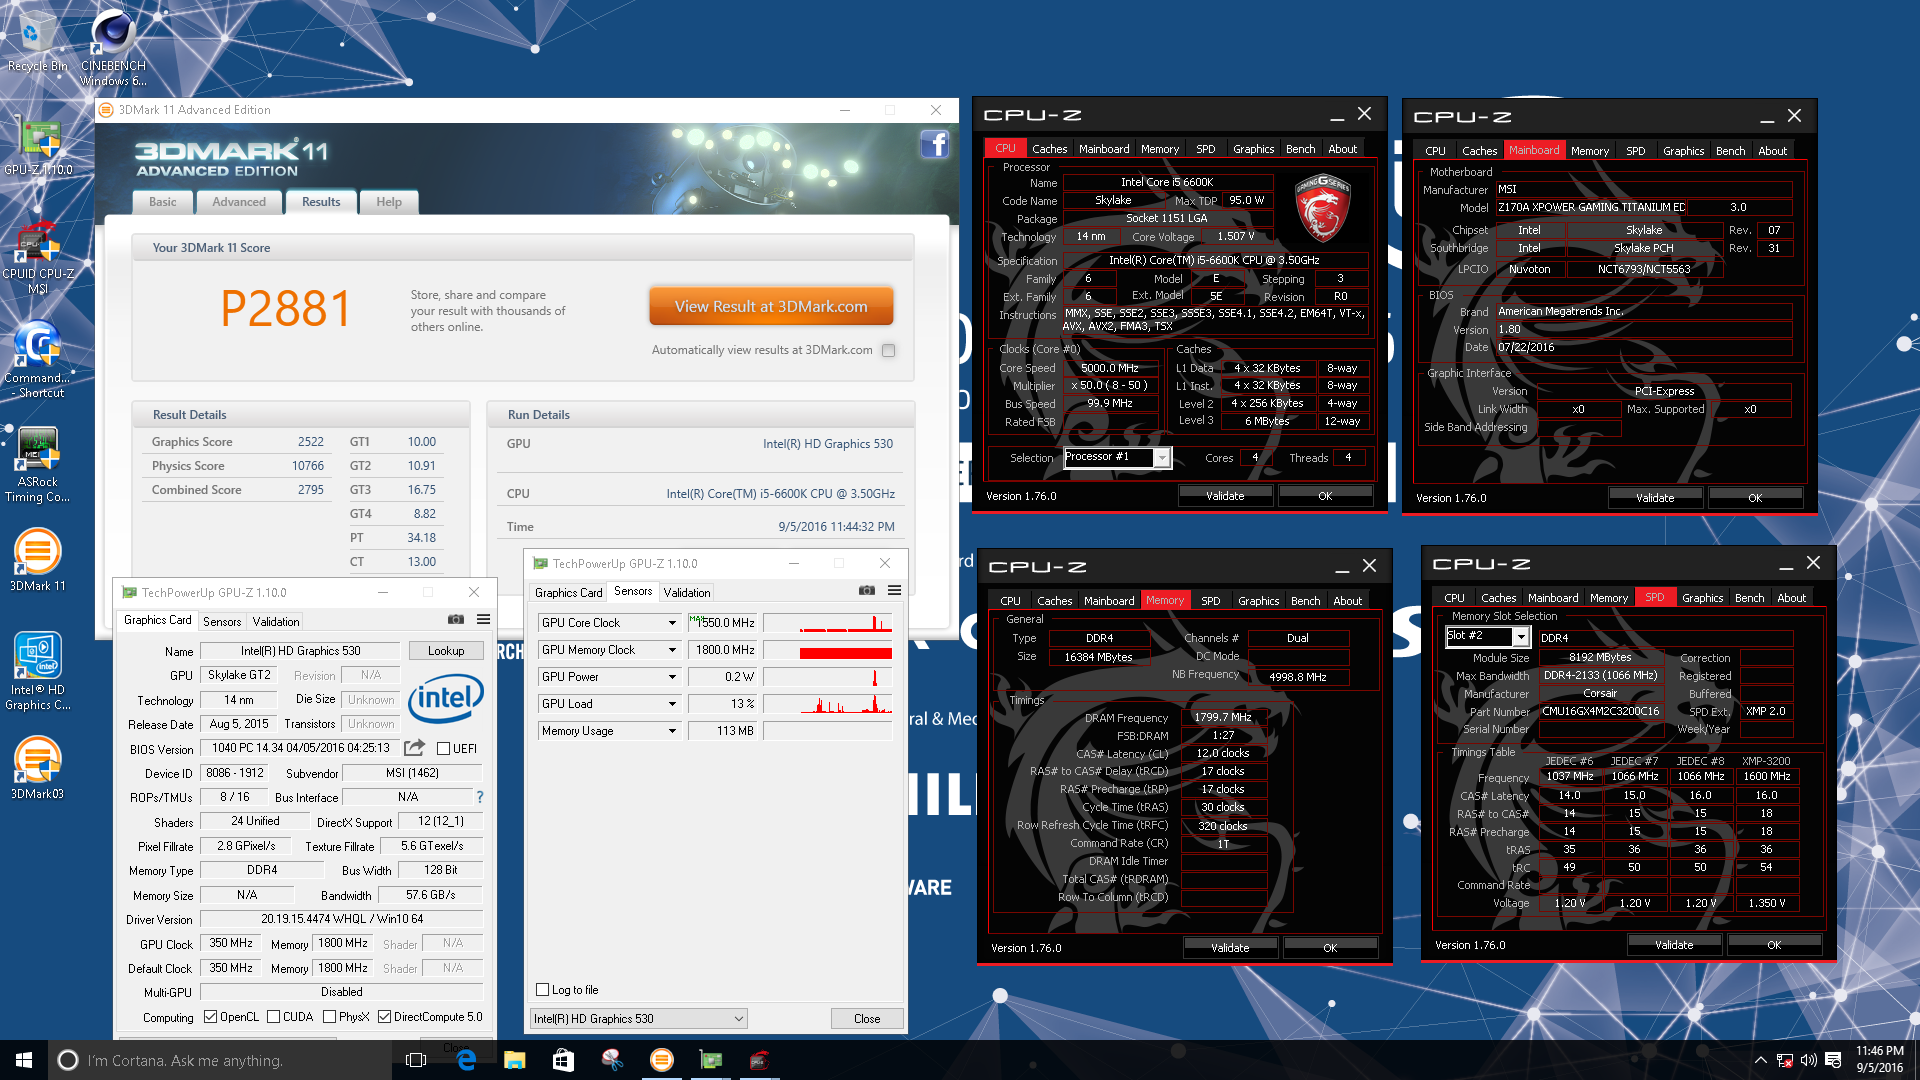Open the CINEBENCH desktop shortcut
The width and height of the screenshot is (1920, 1080).
(113, 48)
